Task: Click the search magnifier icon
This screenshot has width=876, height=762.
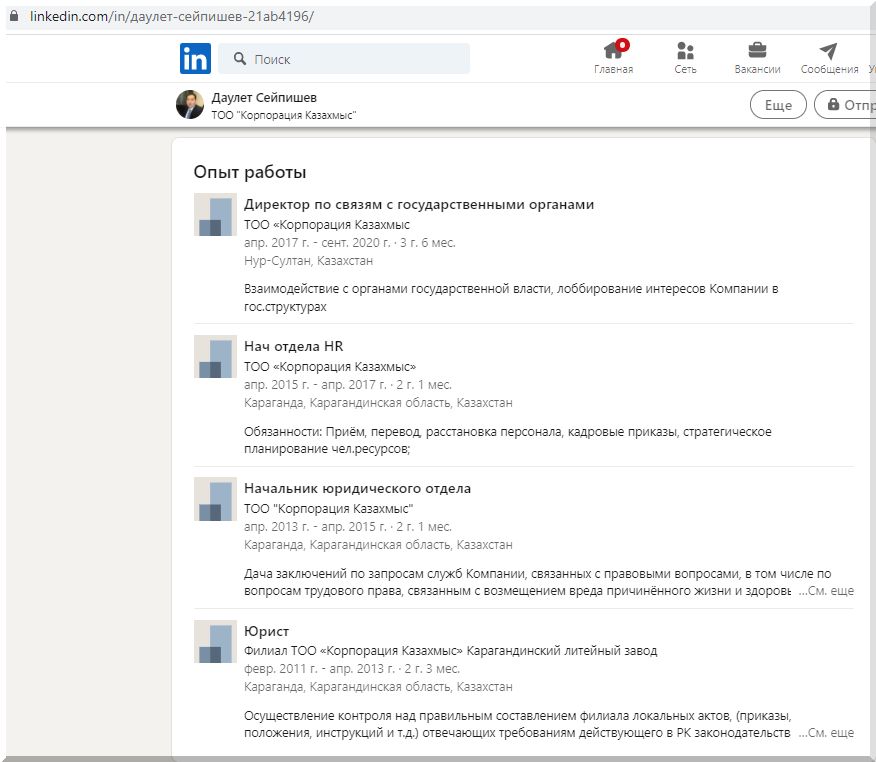Action: click(x=240, y=59)
